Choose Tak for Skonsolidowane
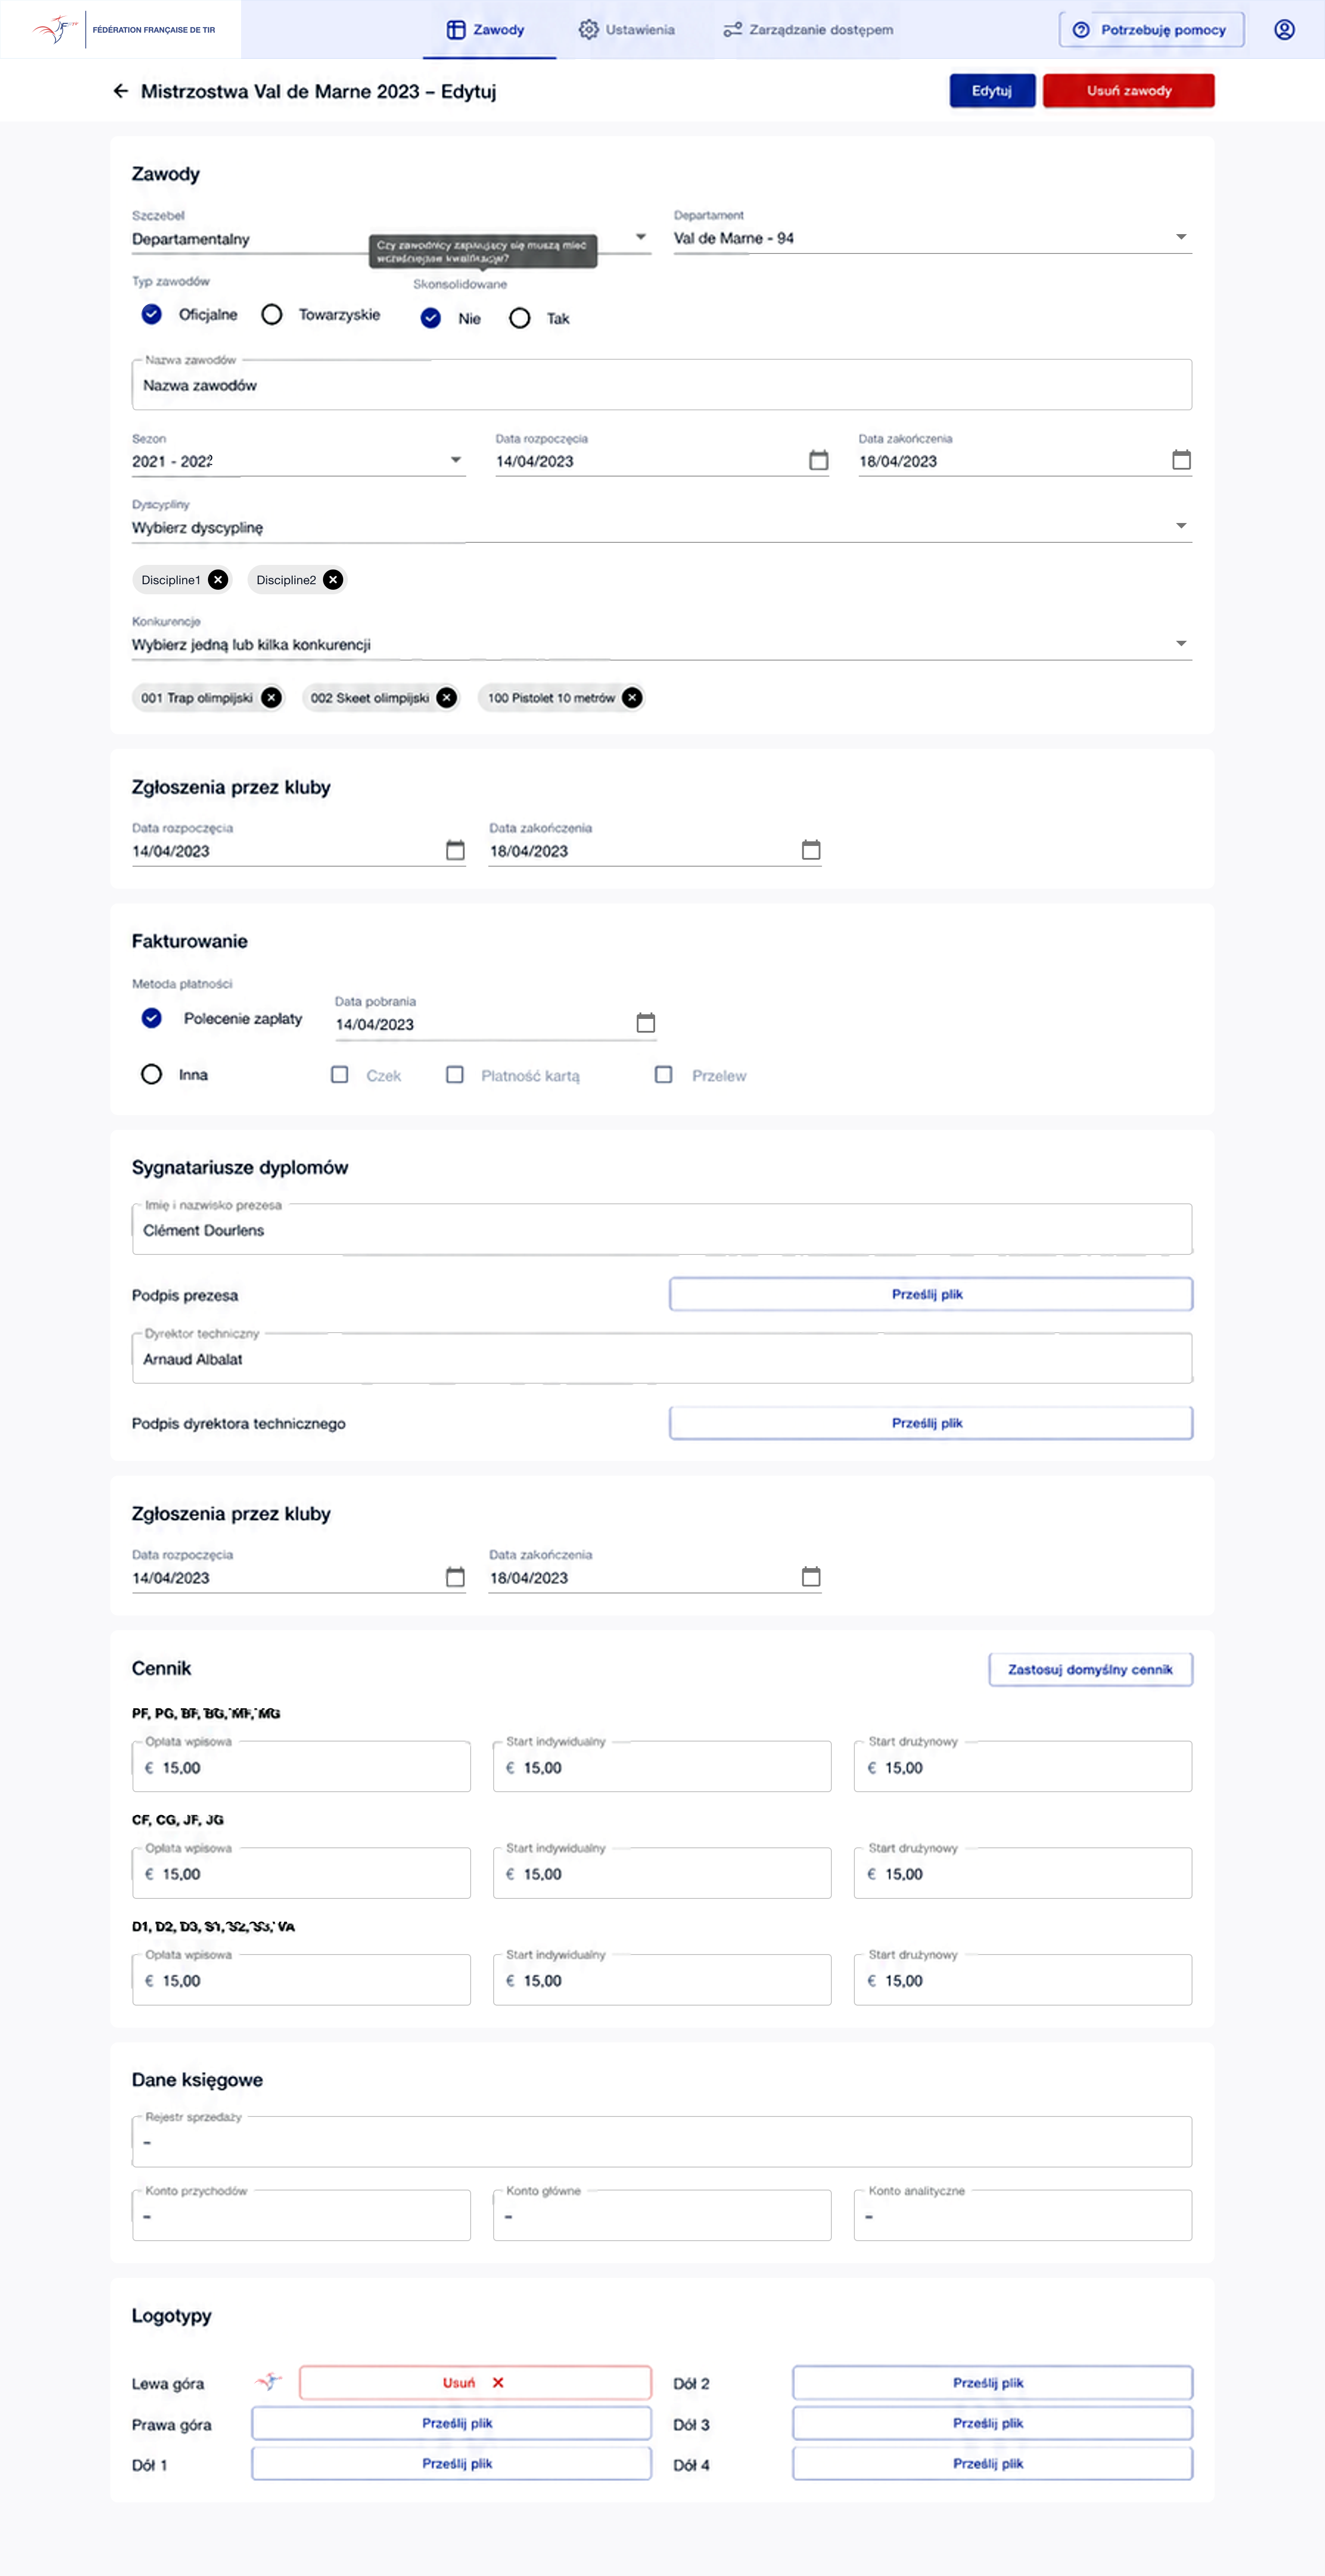Screen dimensions: 1325x2576 pos(519,318)
